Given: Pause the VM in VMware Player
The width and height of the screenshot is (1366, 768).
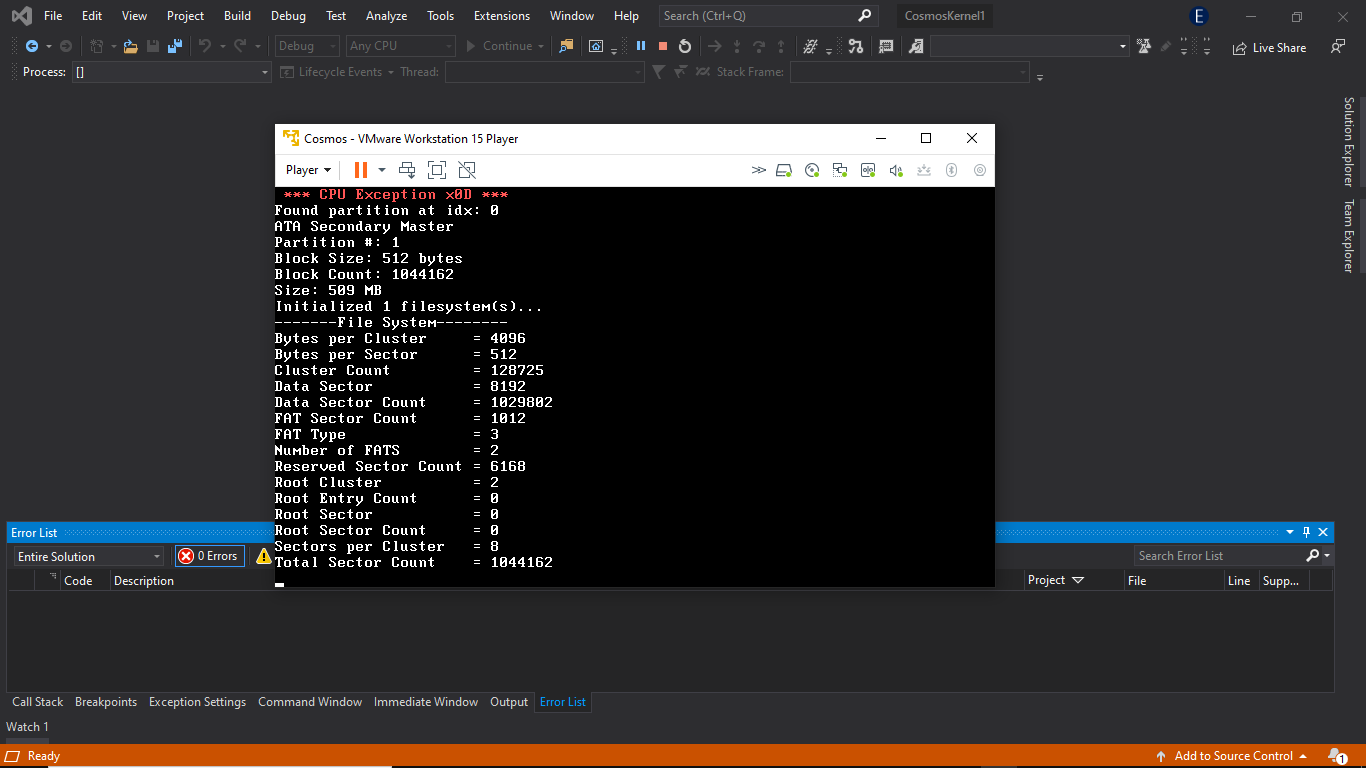Looking at the screenshot, I should point(361,170).
